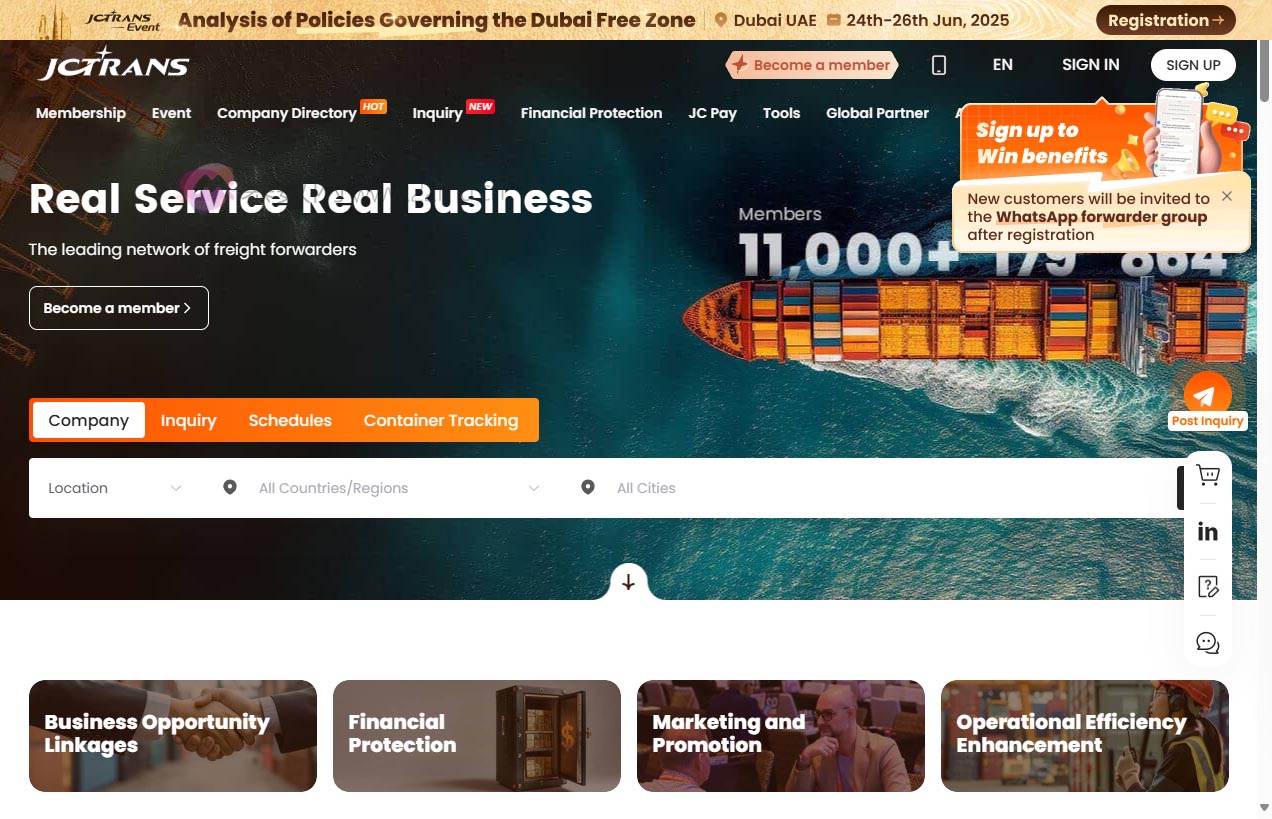Click the Post Inquiry paper plane icon
This screenshot has width=1272, height=819.
[1207, 394]
